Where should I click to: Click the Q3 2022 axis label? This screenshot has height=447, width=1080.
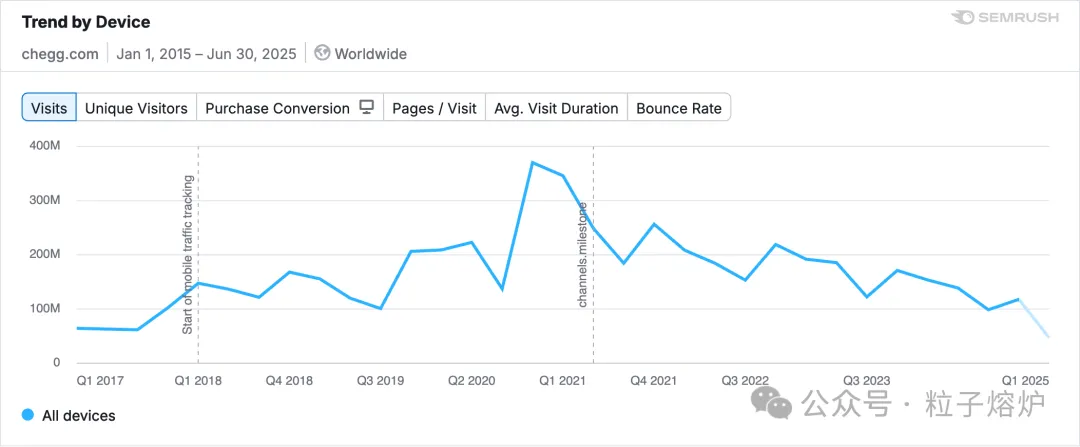click(745, 380)
